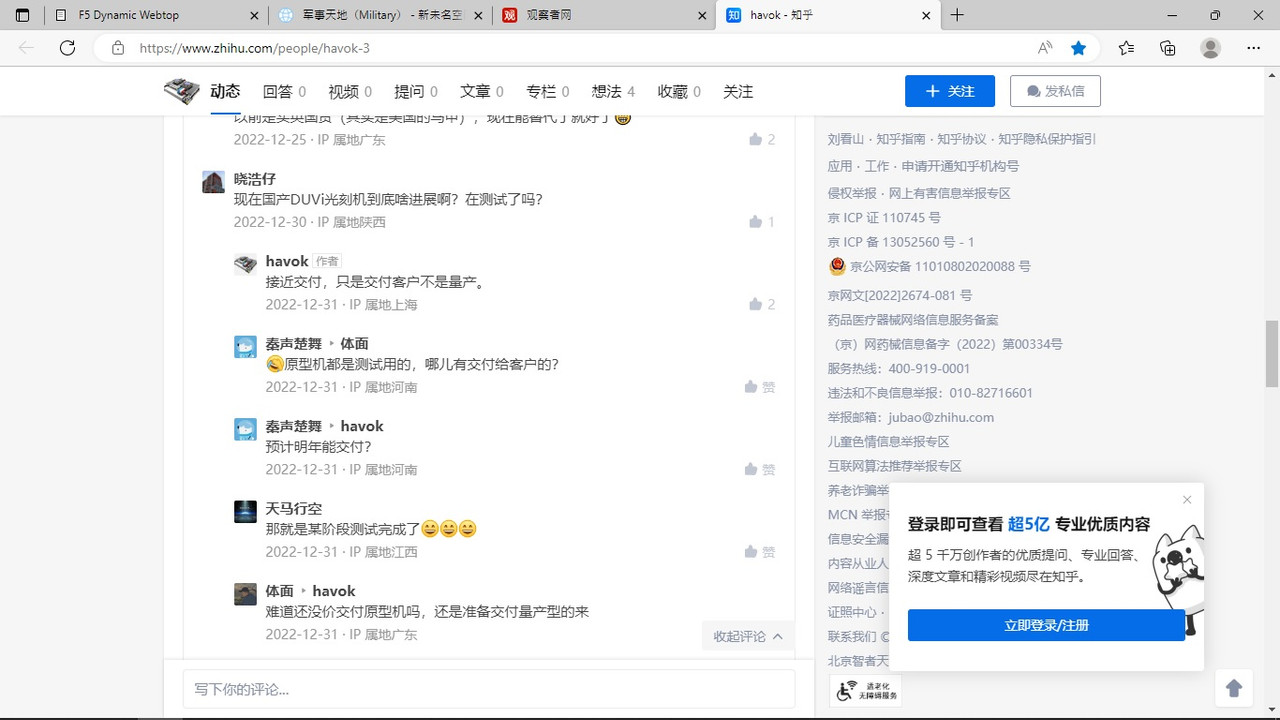1280x720 pixels.
Task: Click the 京公网安备 police badge icon
Action: pyautogui.click(x=837, y=266)
